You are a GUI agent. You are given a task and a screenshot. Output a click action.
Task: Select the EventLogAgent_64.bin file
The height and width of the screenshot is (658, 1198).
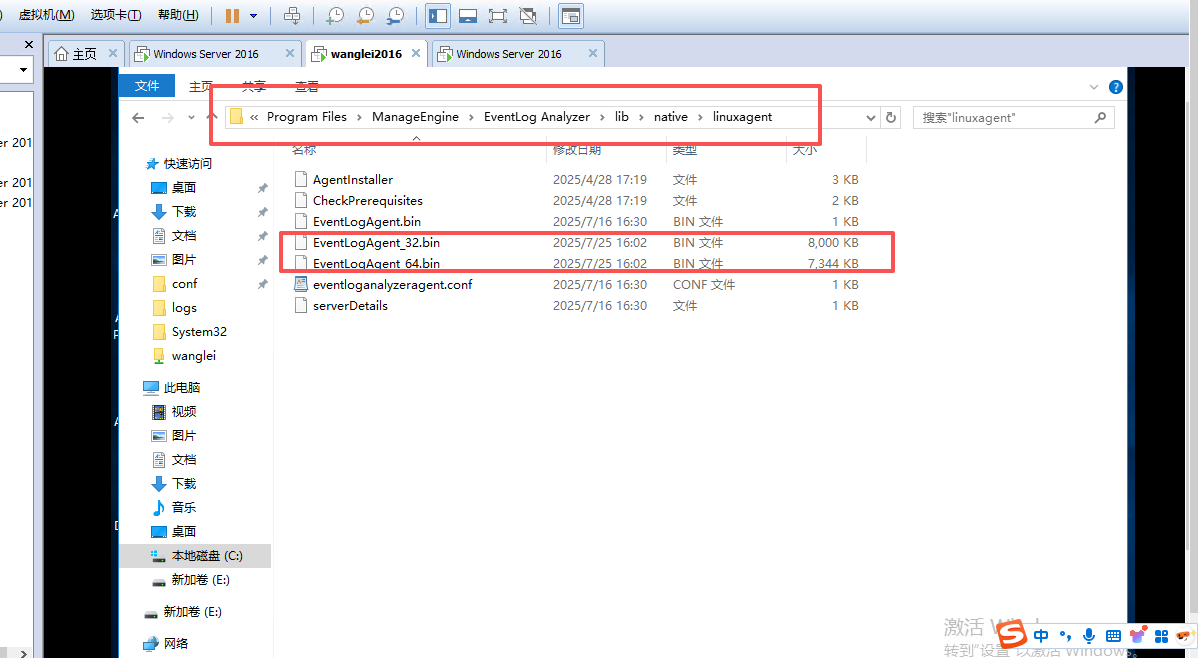click(376, 264)
